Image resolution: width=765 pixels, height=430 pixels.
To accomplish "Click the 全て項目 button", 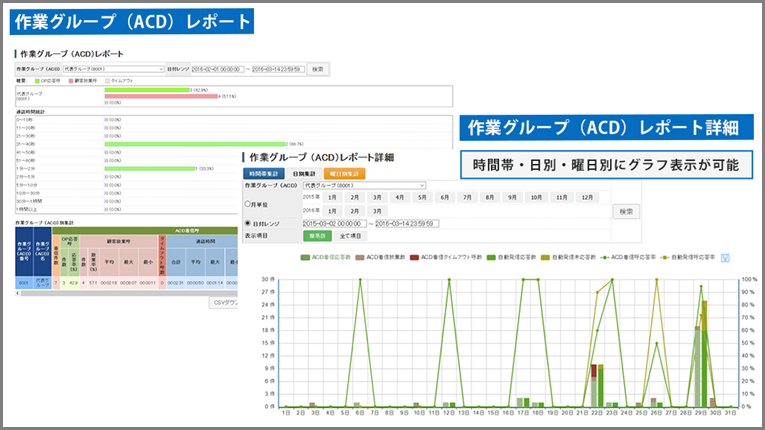I will (352, 236).
